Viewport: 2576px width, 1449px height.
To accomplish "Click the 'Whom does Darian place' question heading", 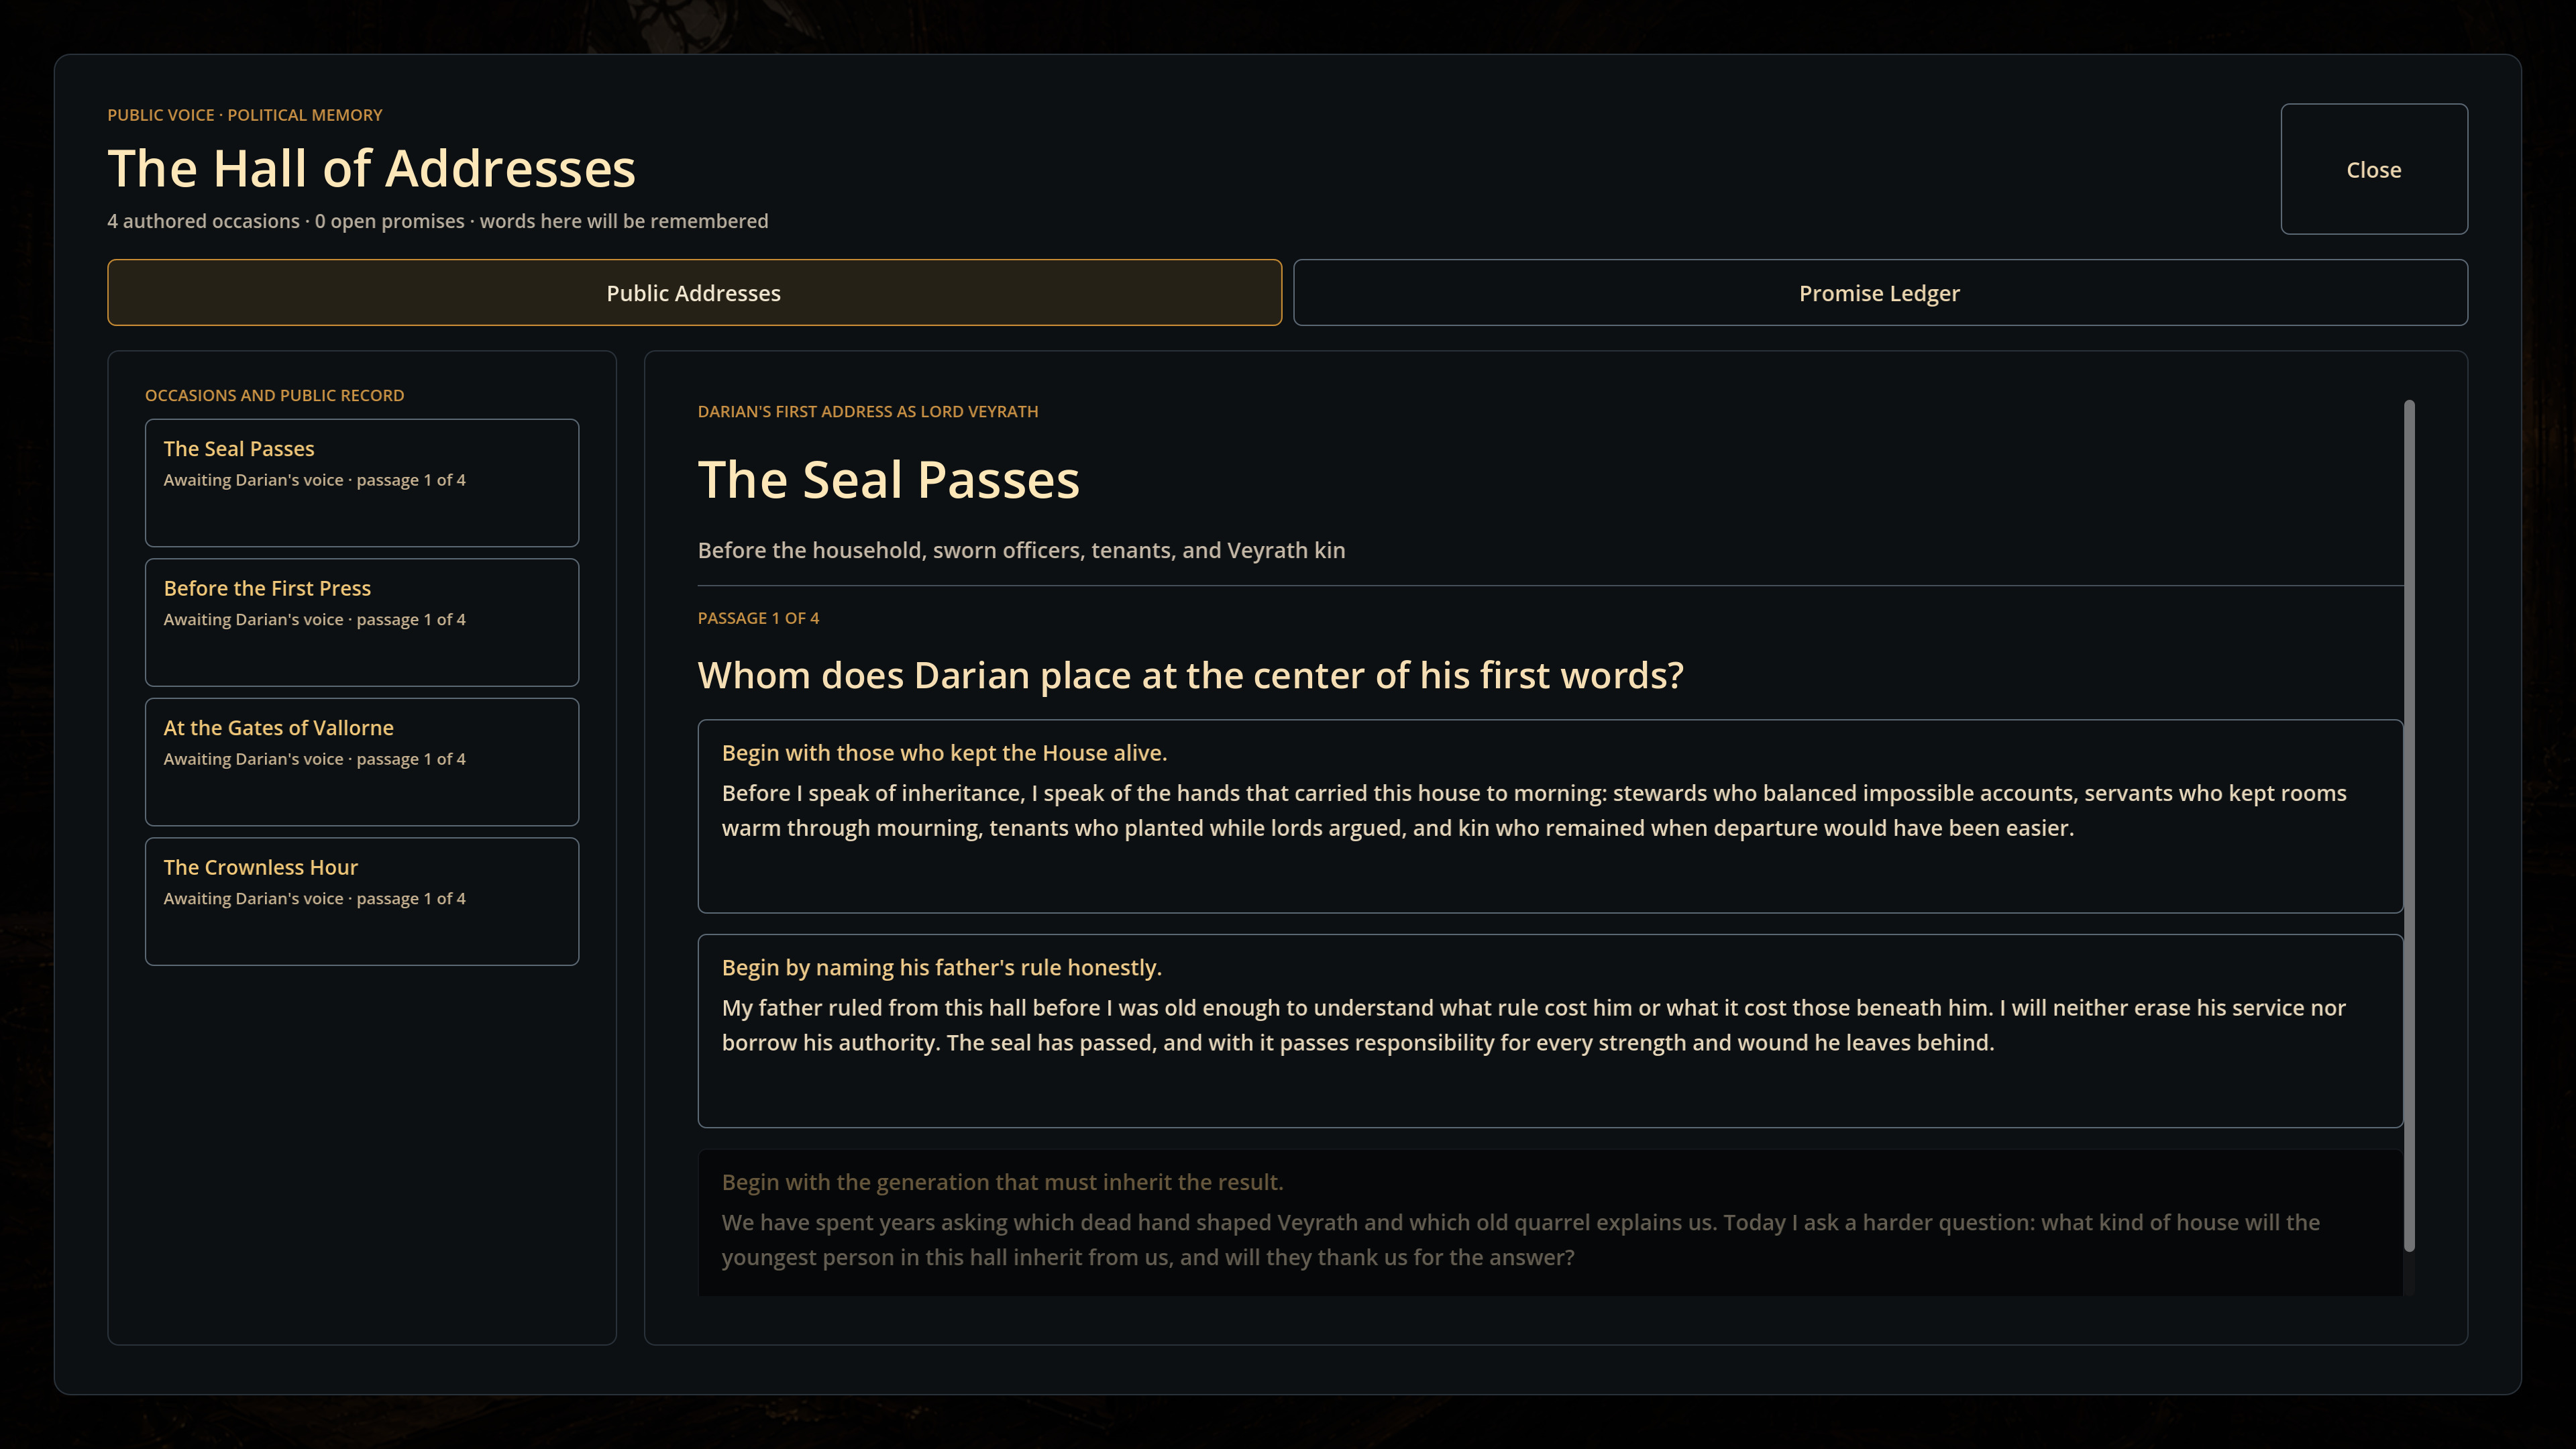I will [x=1190, y=676].
